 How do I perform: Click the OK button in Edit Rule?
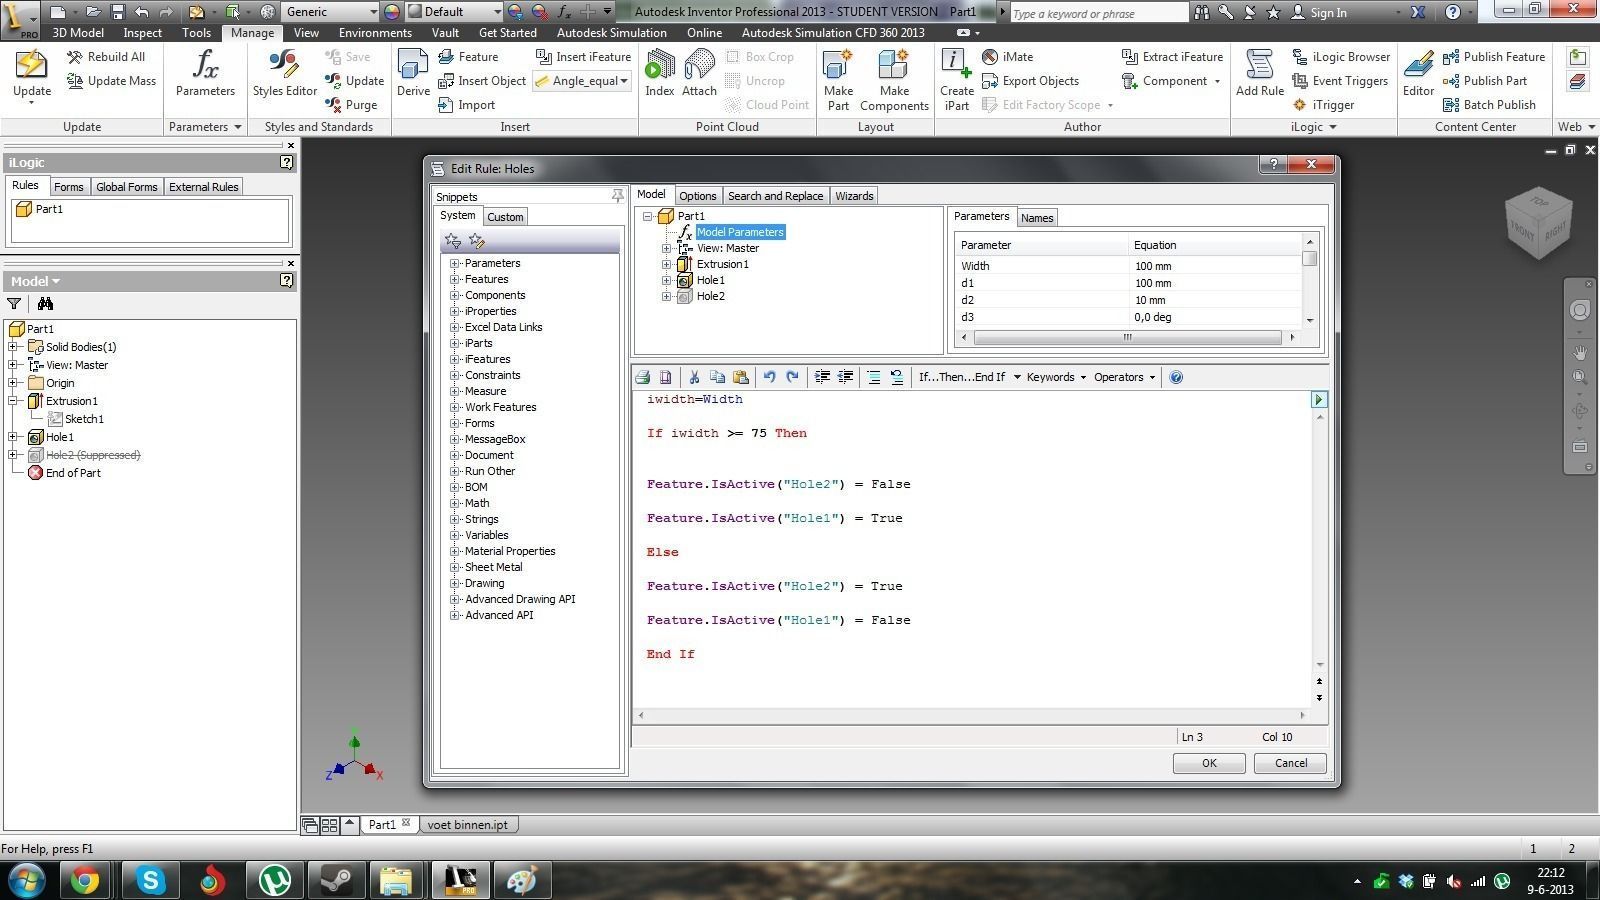pyautogui.click(x=1209, y=763)
